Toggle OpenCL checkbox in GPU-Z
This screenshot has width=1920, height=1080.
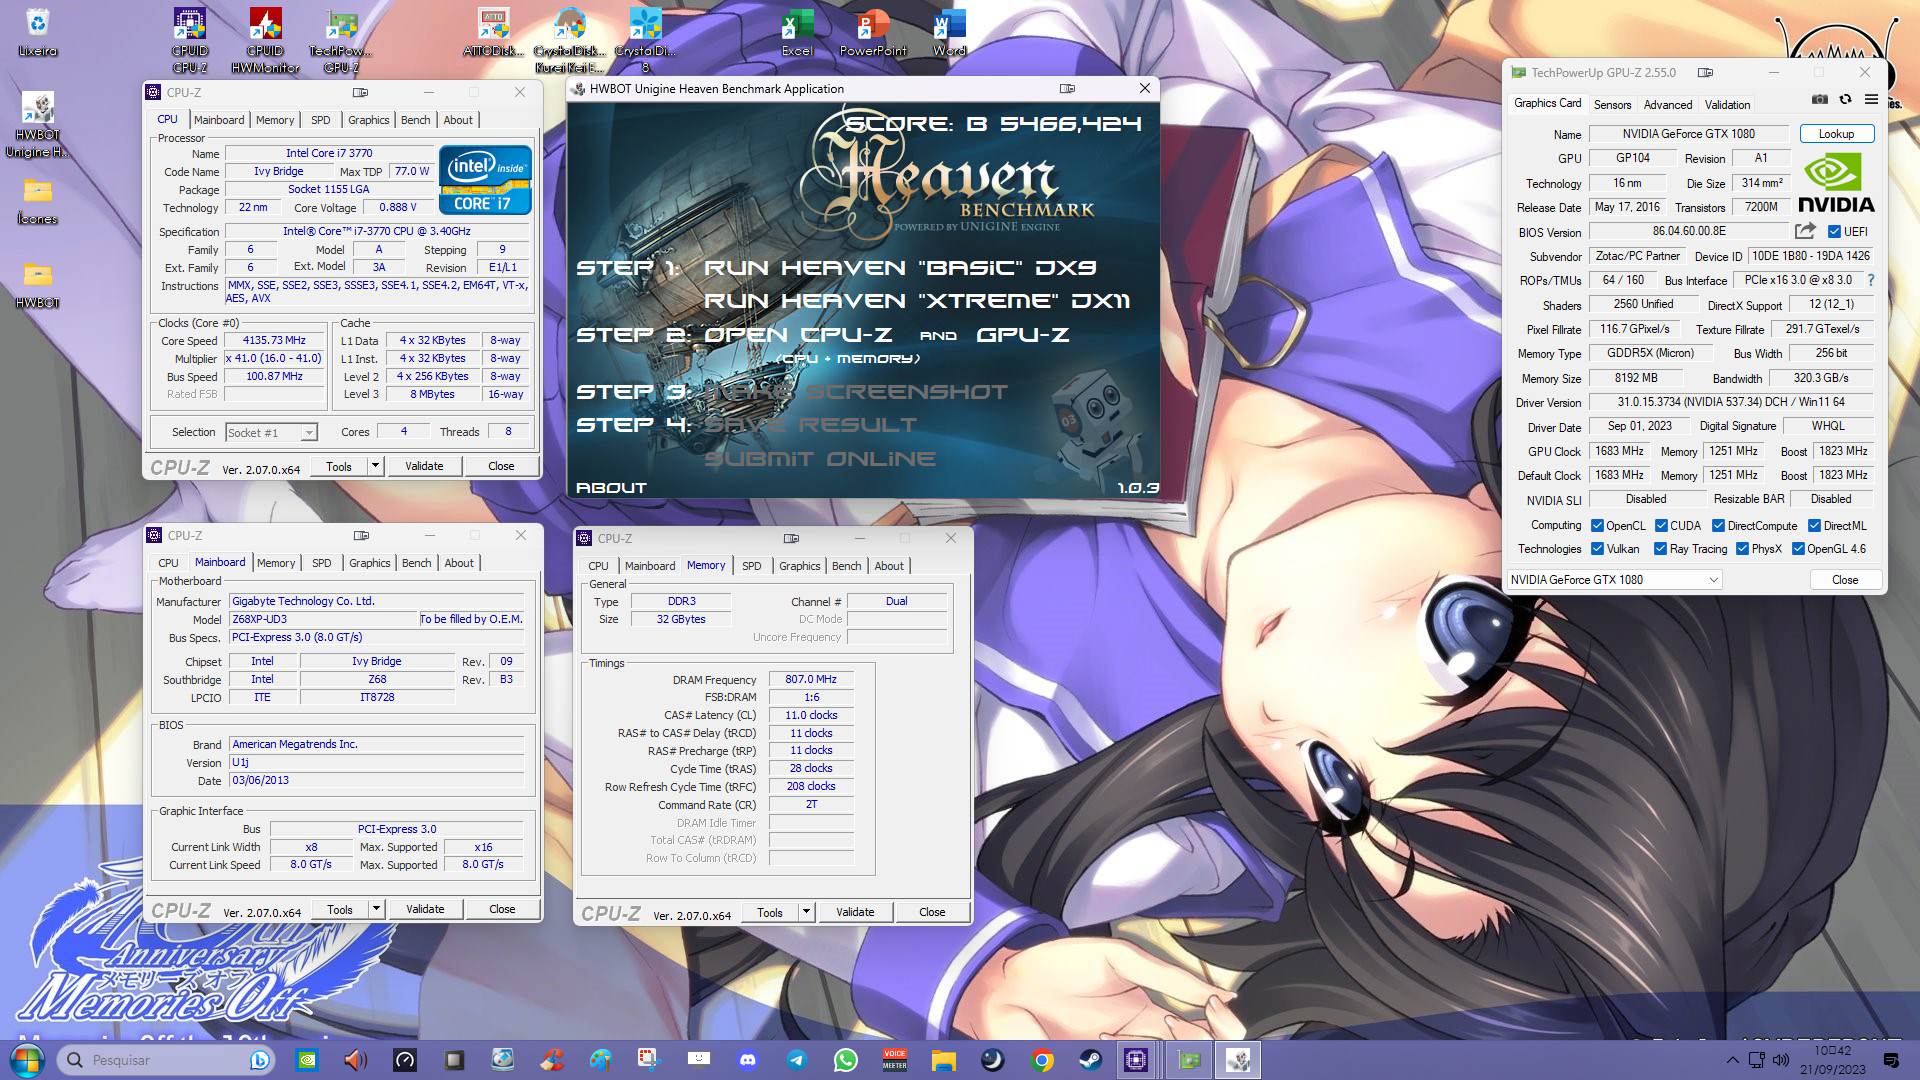(1597, 526)
